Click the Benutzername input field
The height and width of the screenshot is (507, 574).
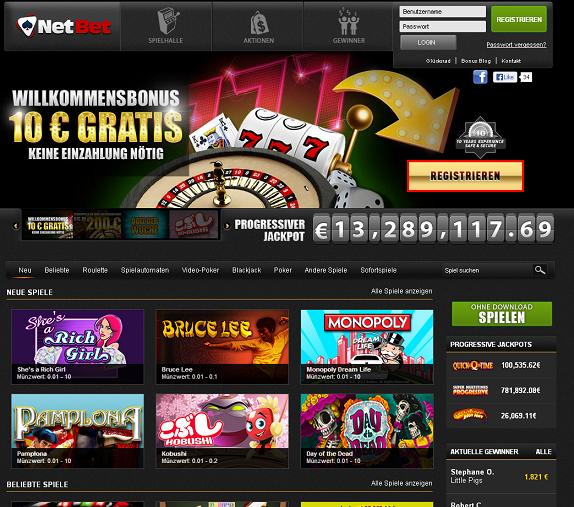pos(442,11)
